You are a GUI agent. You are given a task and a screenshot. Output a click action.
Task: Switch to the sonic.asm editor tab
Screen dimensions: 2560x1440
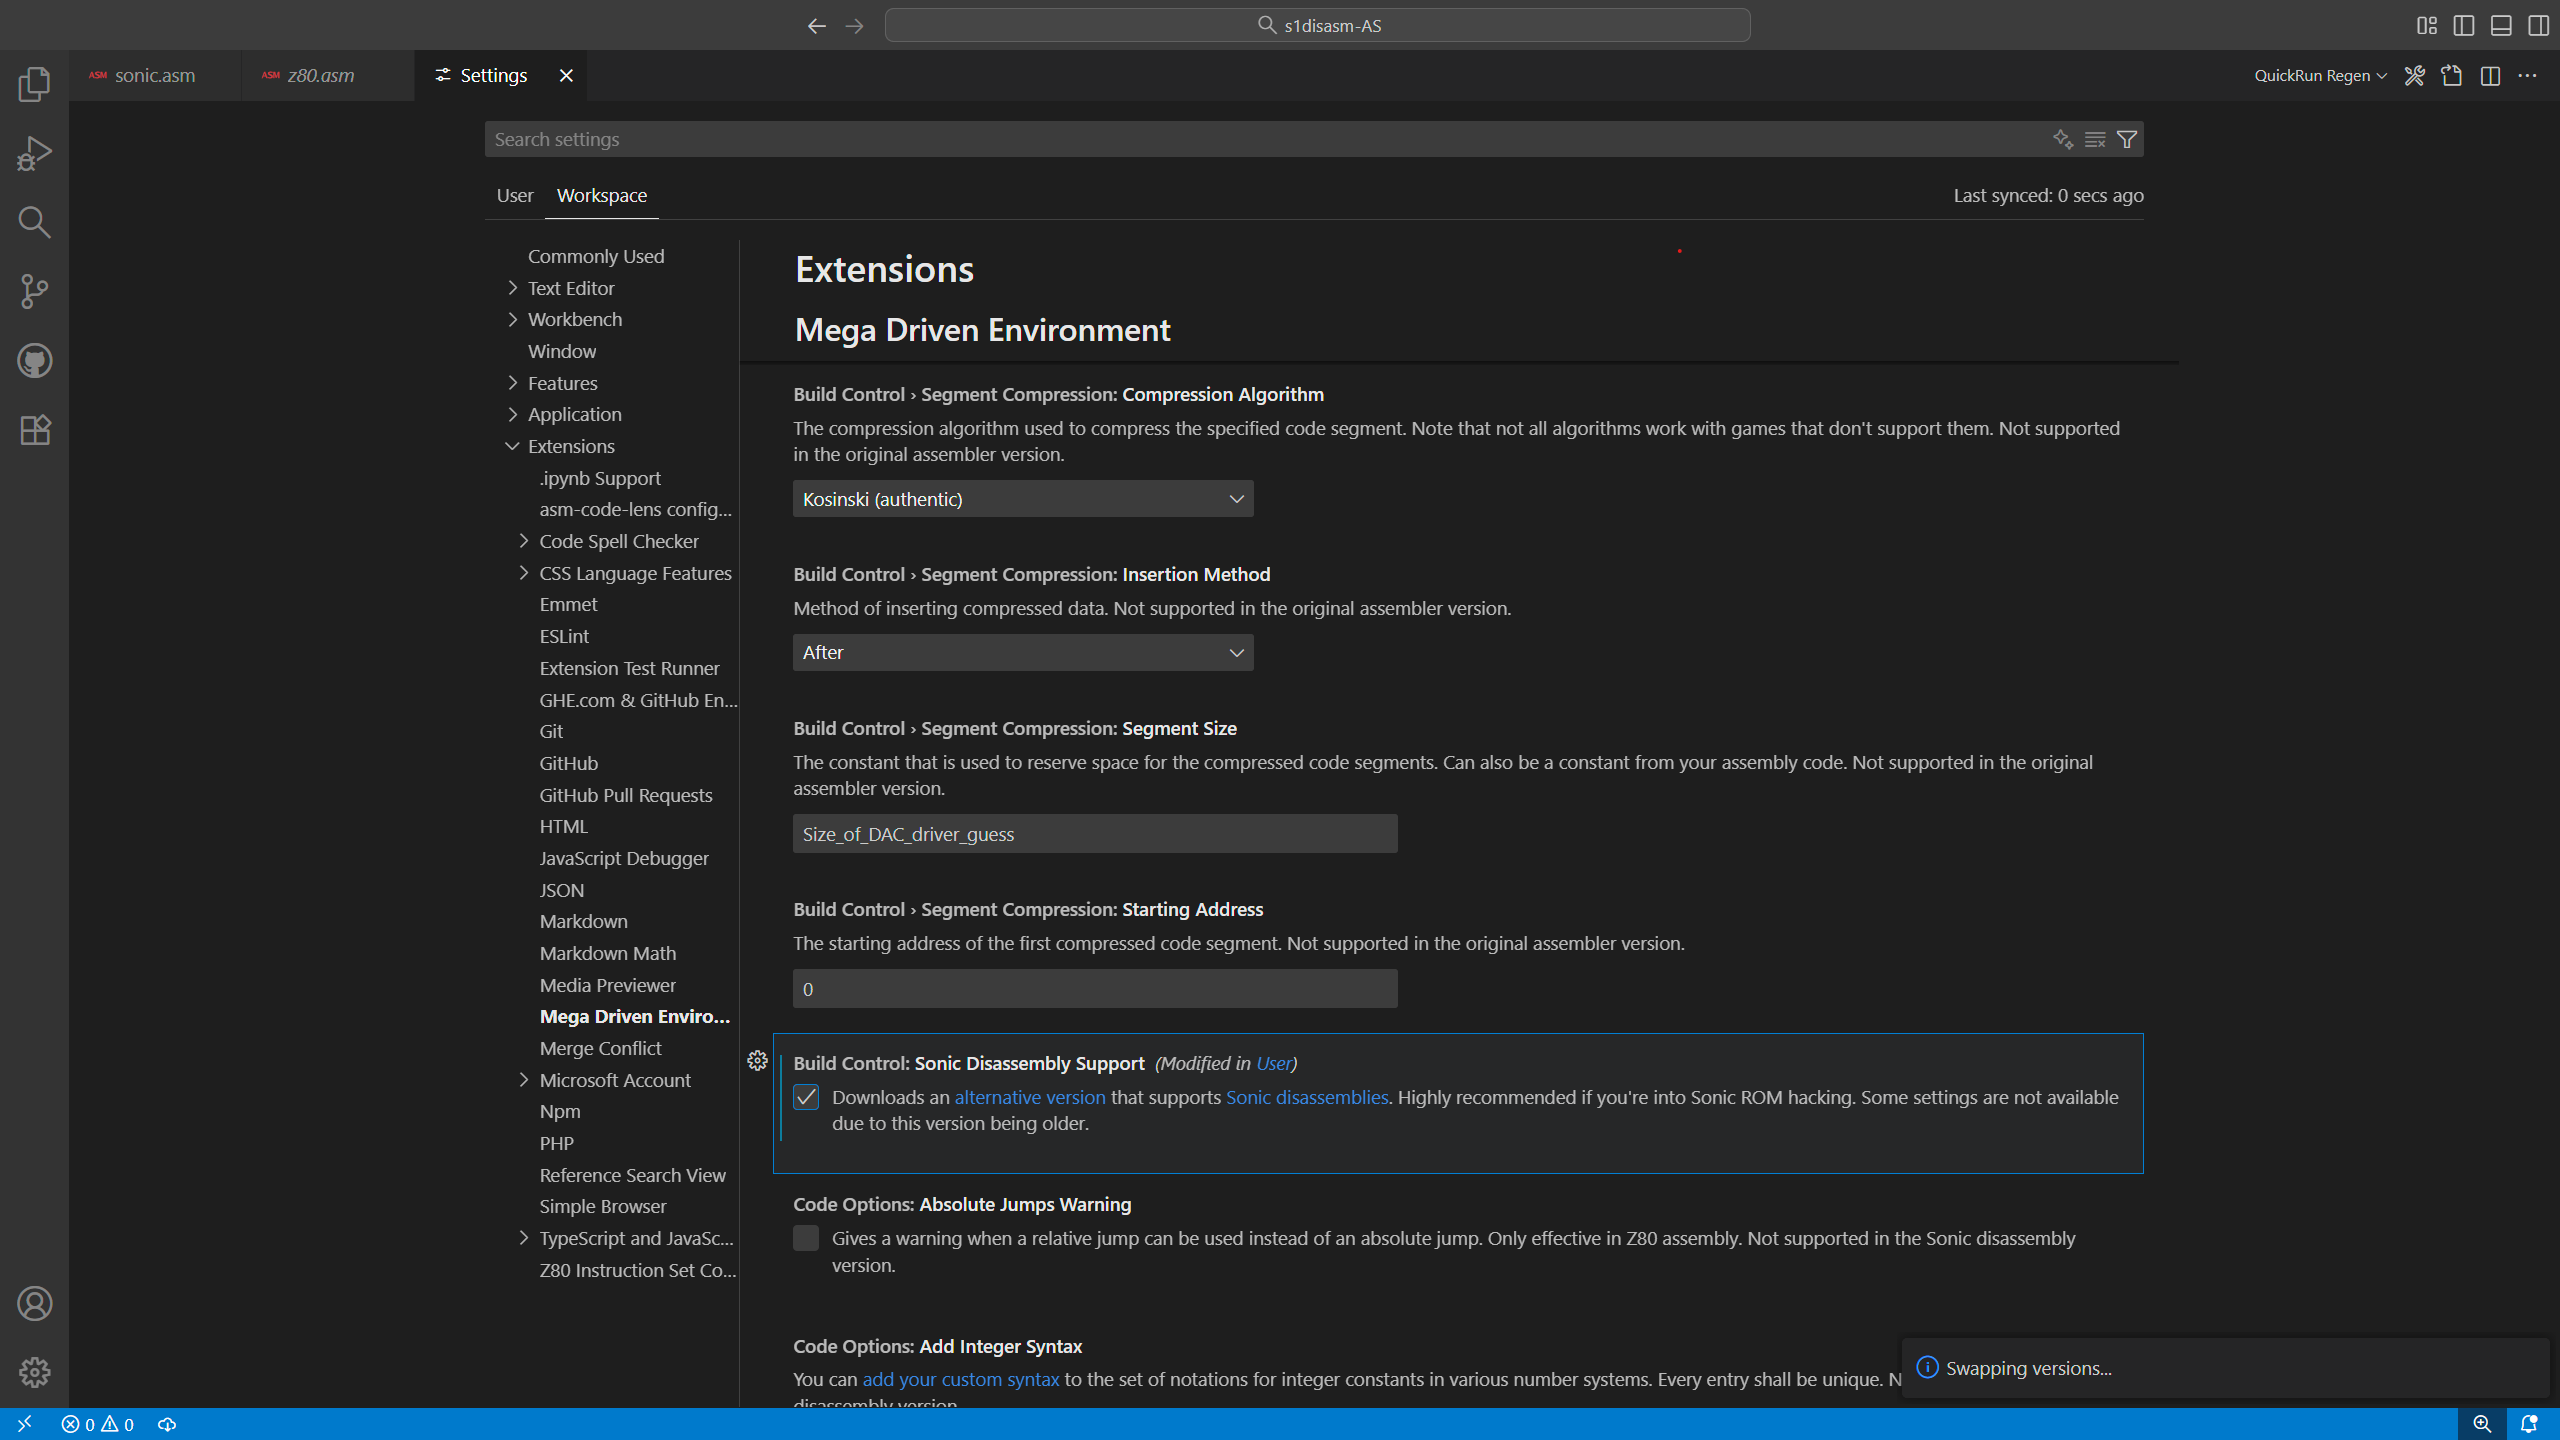154,76
